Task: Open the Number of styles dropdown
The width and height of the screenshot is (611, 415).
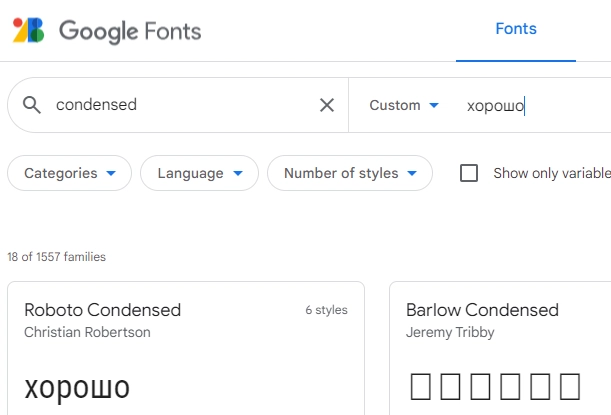Action: pos(350,173)
